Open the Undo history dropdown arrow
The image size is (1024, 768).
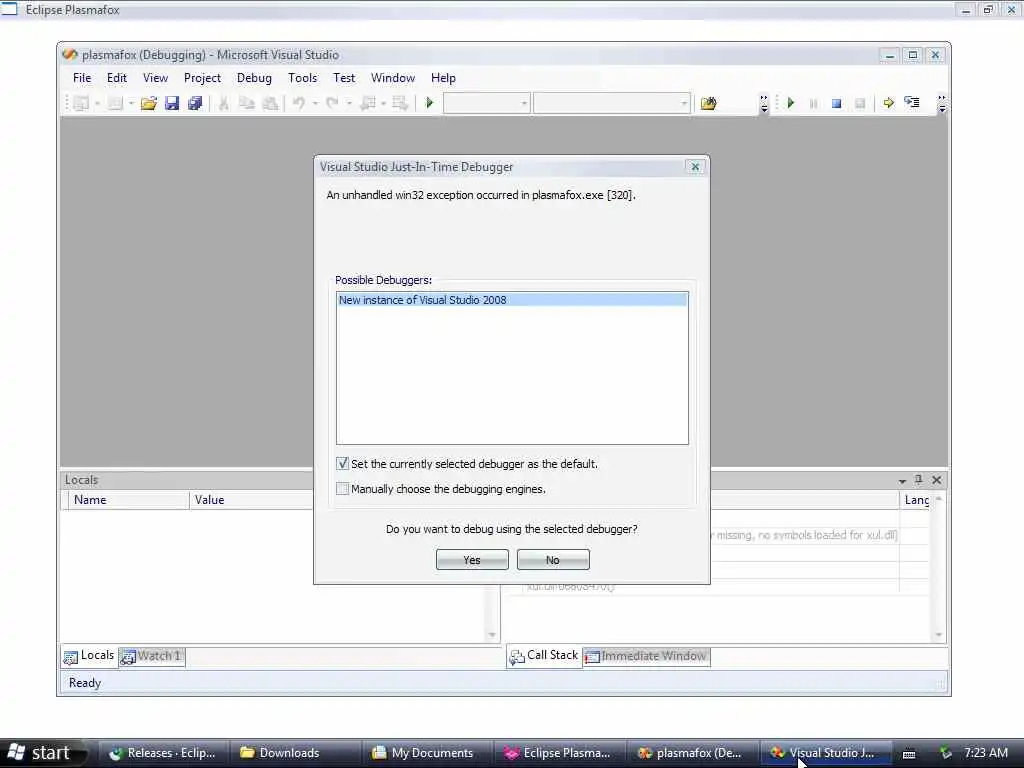click(315, 103)
